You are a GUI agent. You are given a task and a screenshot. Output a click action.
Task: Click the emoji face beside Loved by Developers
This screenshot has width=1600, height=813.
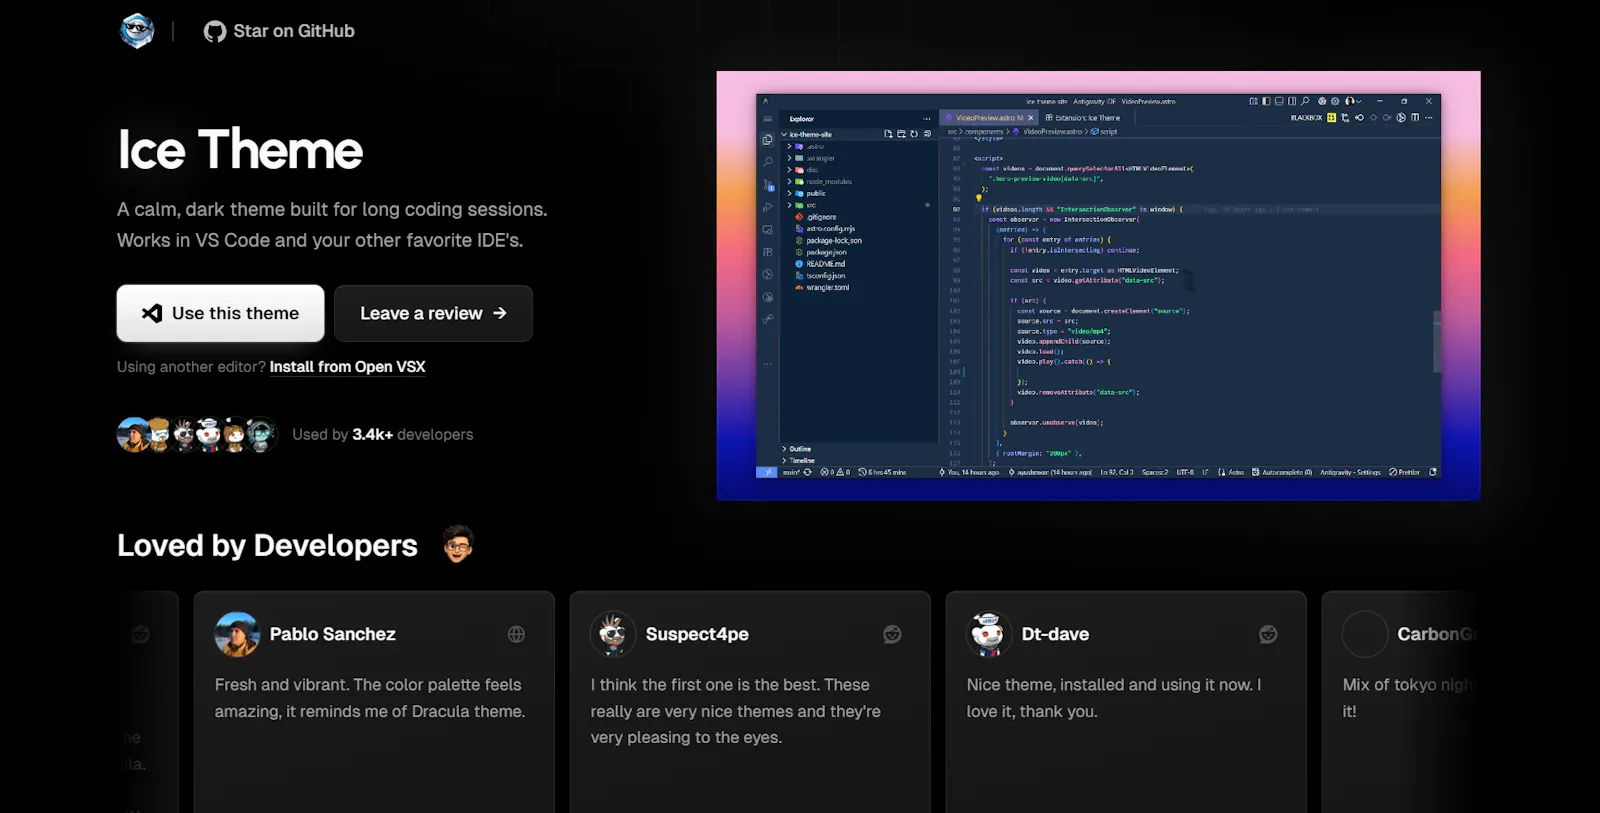click(458, 544)
